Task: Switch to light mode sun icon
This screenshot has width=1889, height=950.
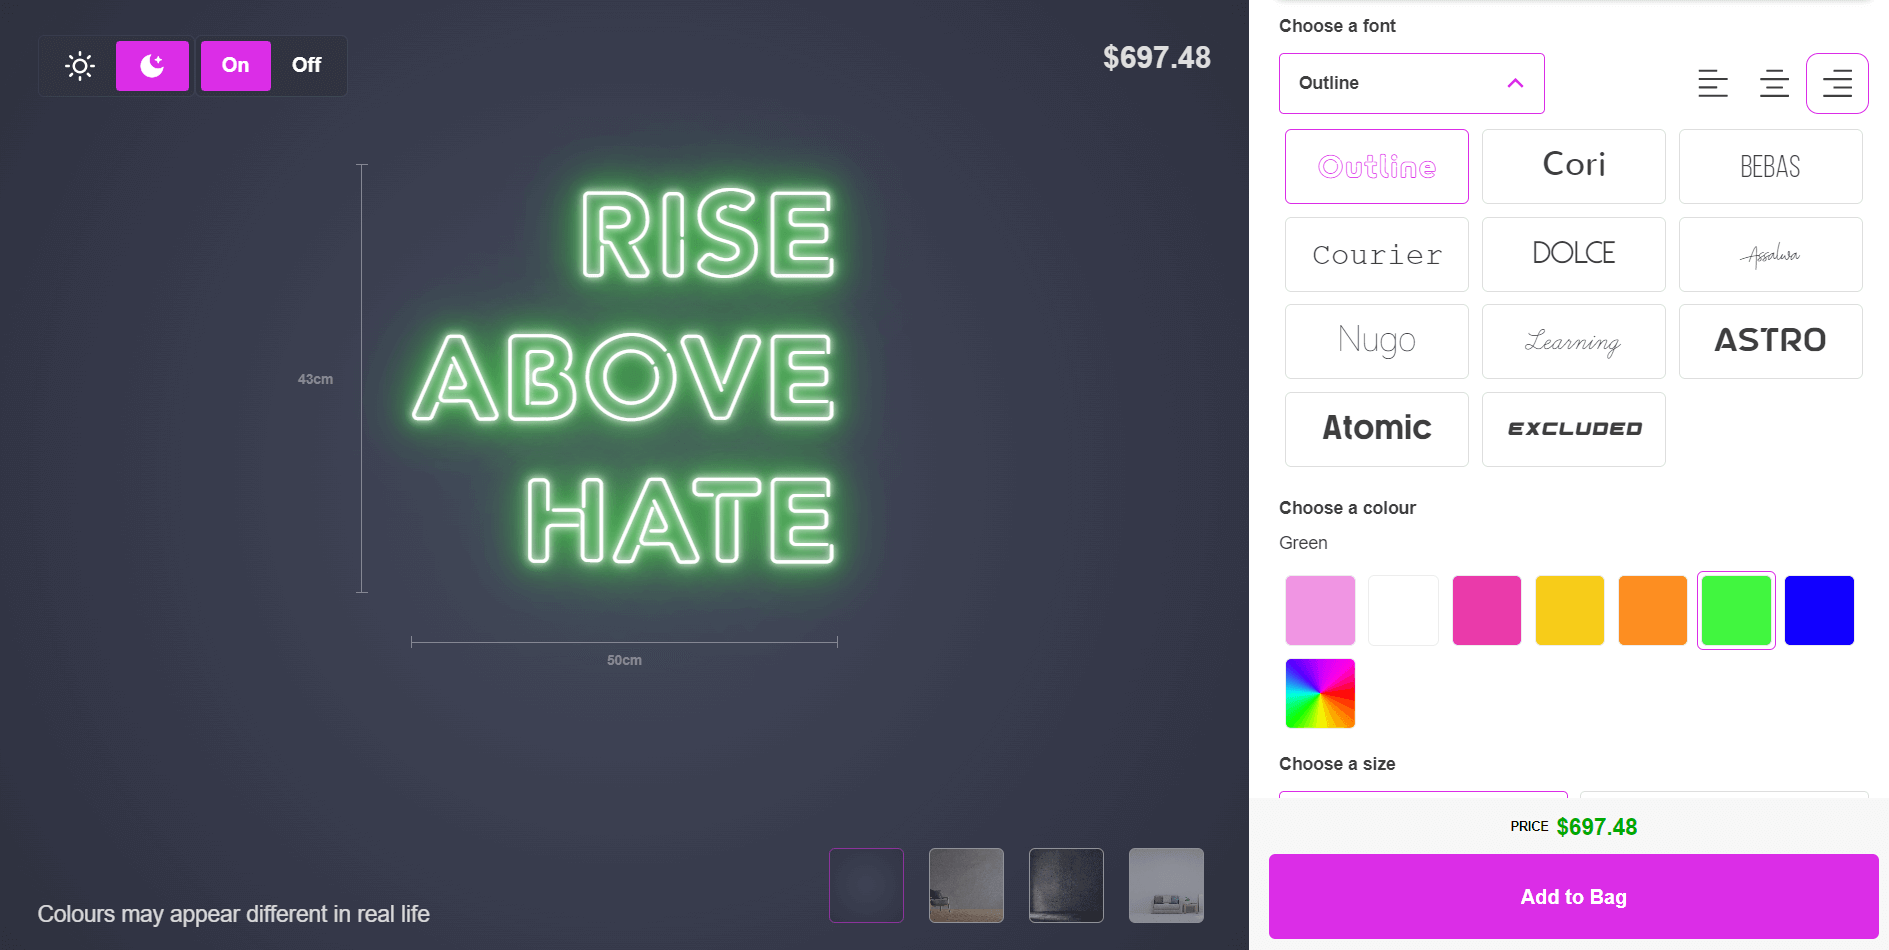Action: point(80,66)
